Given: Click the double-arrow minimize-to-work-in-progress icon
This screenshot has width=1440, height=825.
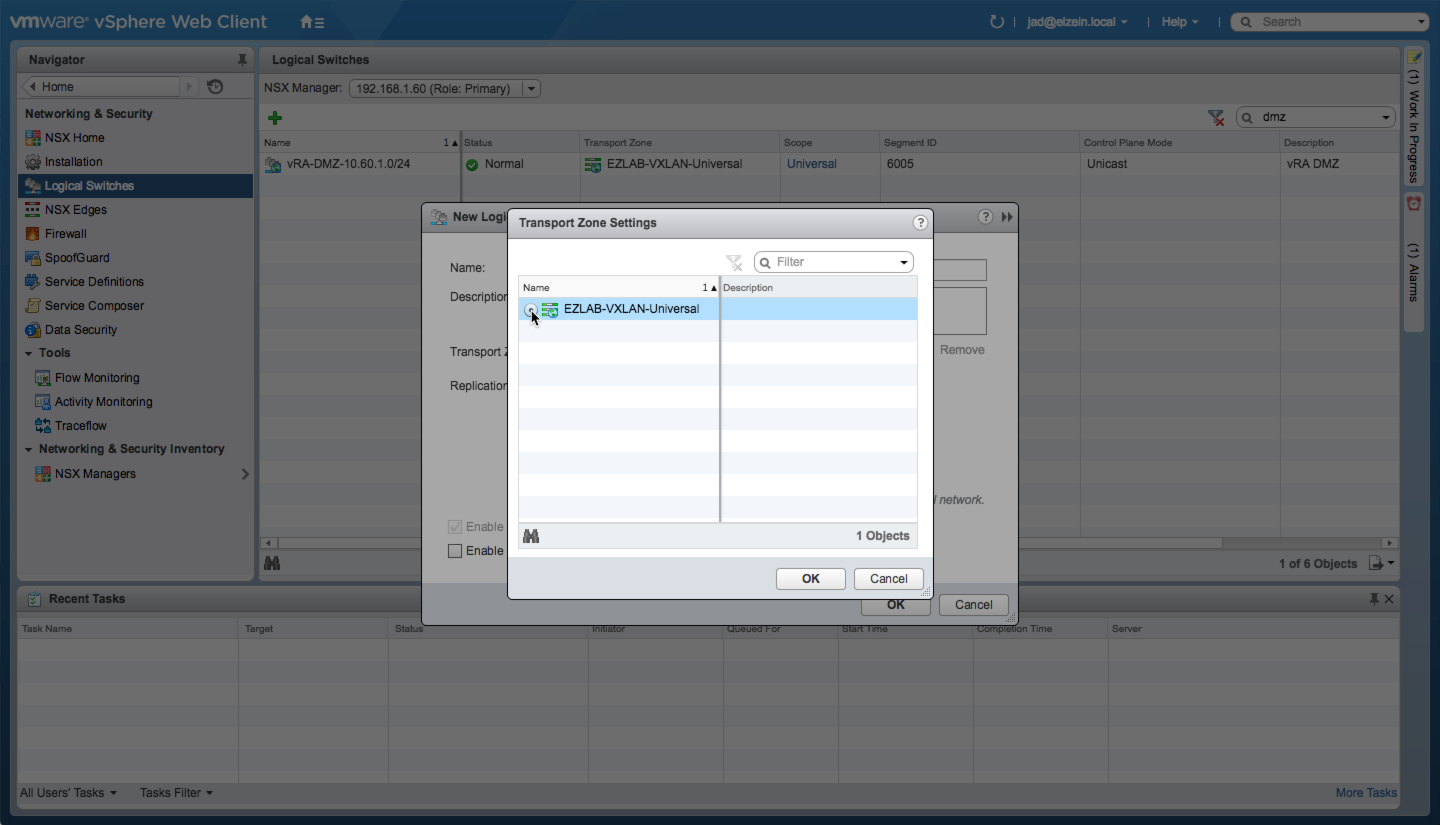Looking at the screenshot, I should pos(1007,217).
